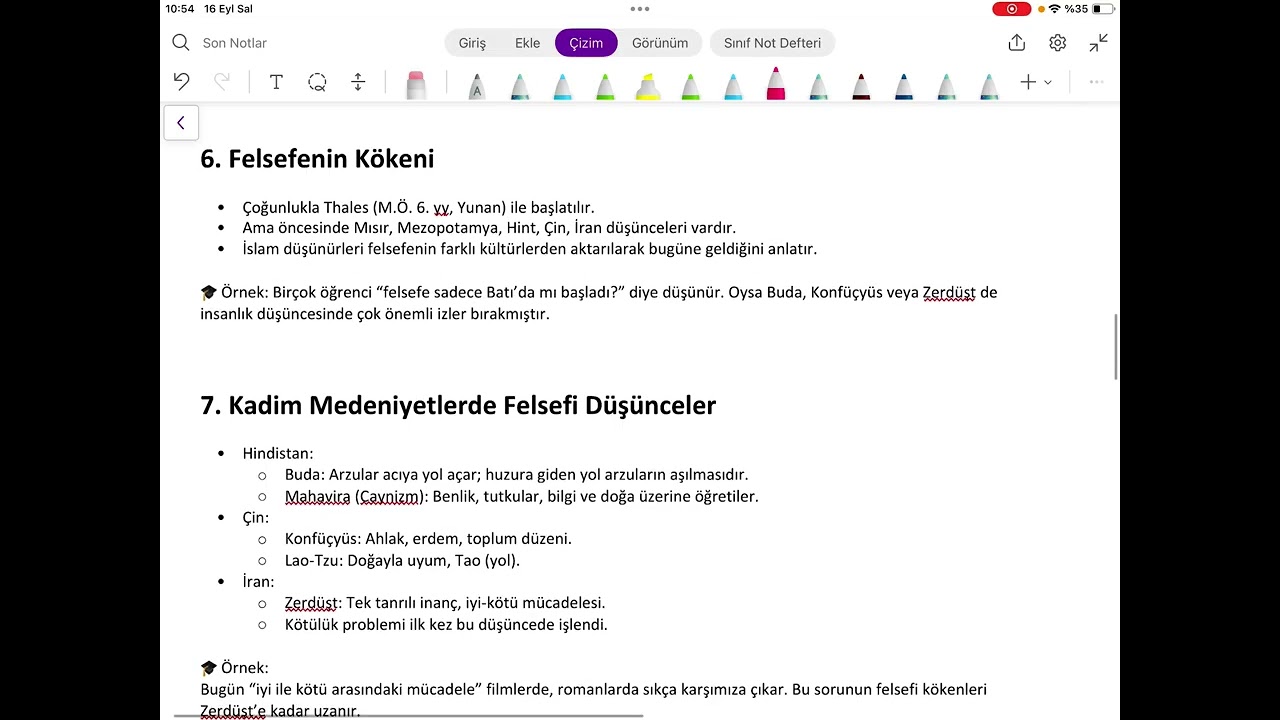Open the toolbar overflow three dots
1280x720 pixels.
[x=1096, y=82]
